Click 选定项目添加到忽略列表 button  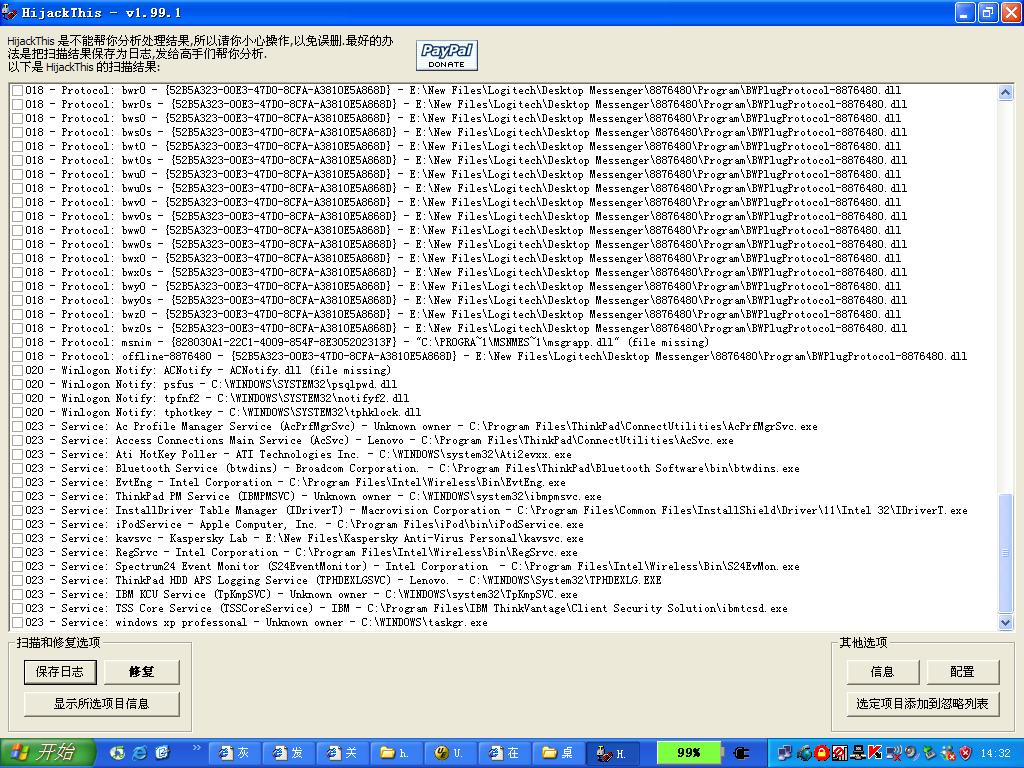[x=922, y=703]
